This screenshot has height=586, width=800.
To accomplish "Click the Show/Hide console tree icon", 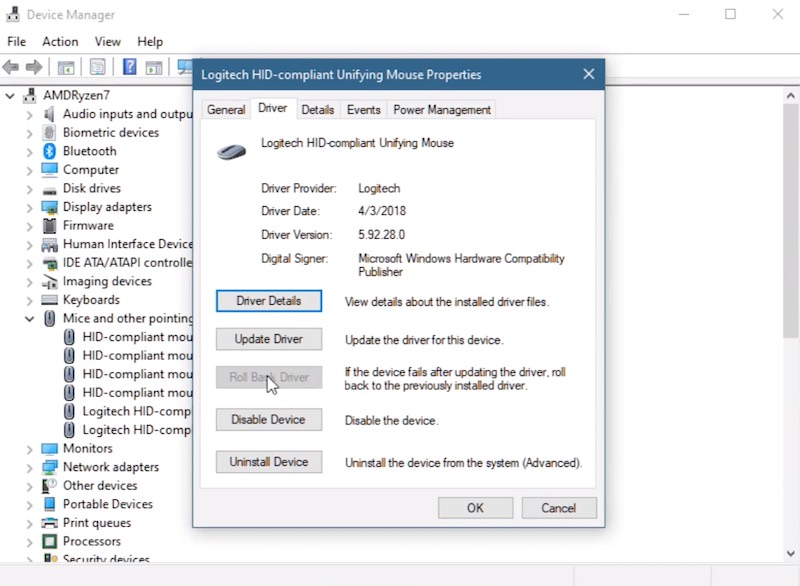I will (x=66, y=67).
